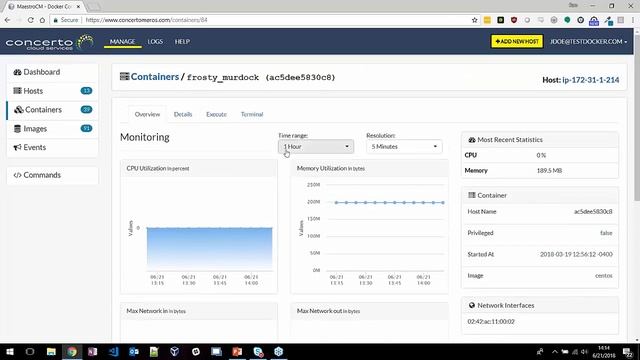Viewport: 640px width, 360px height.
Task: Click the Chrome taskbar icon
Action: coord(72,351)
